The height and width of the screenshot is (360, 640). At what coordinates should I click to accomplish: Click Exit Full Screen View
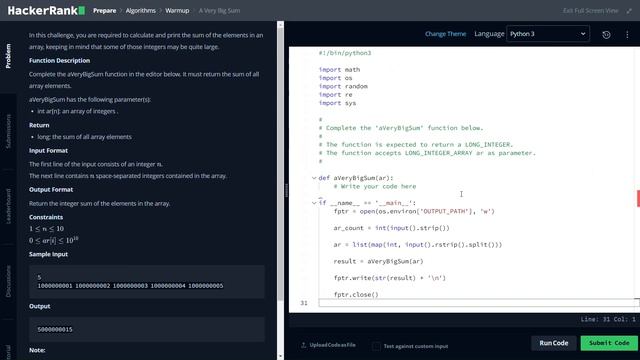click(x=590, y=11)
